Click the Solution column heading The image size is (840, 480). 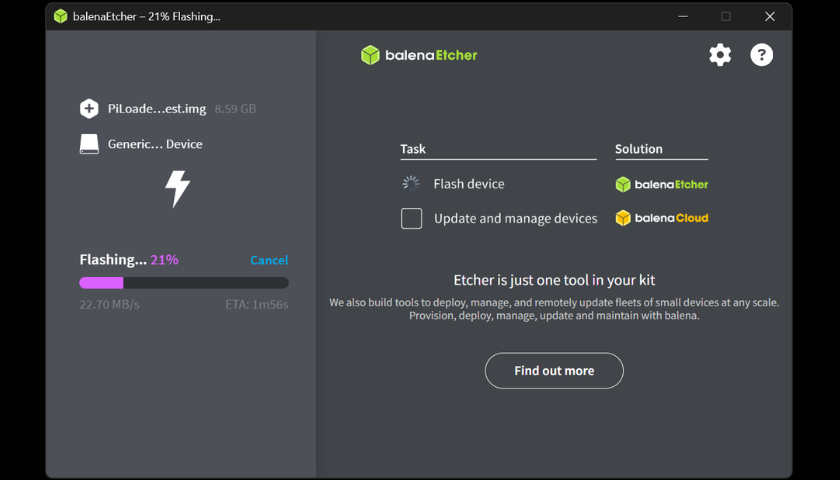pos(639,149)
